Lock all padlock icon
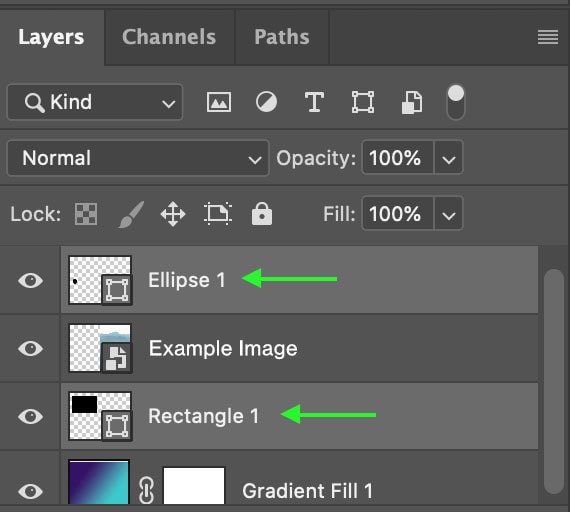Screen dimensions: 570x512 tap(262, 214)
